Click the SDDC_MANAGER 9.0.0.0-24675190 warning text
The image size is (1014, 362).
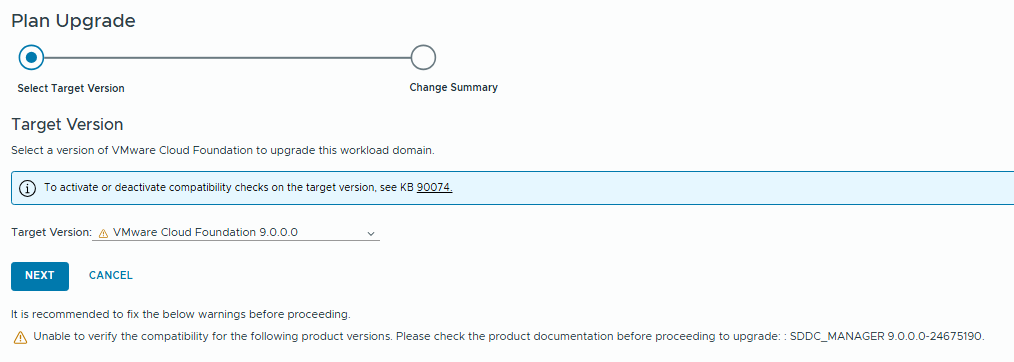(887, 336)
